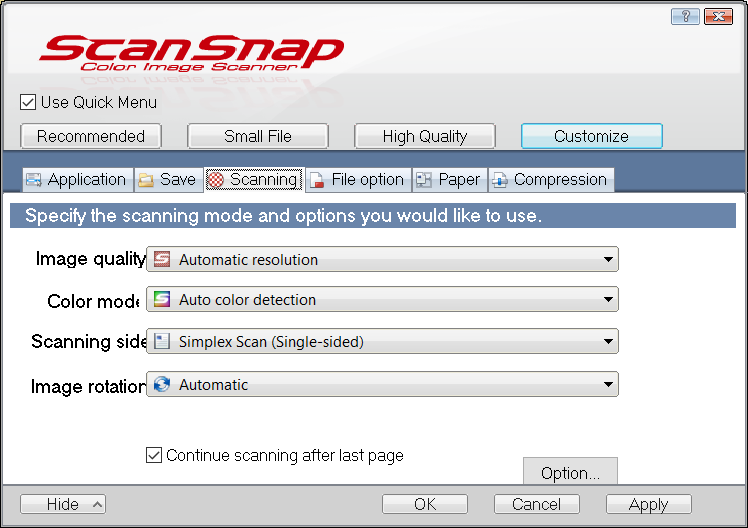Open the Scanning side dropdown arrow
This screenshot has width=748, height=528.
[x=608, y=342]
